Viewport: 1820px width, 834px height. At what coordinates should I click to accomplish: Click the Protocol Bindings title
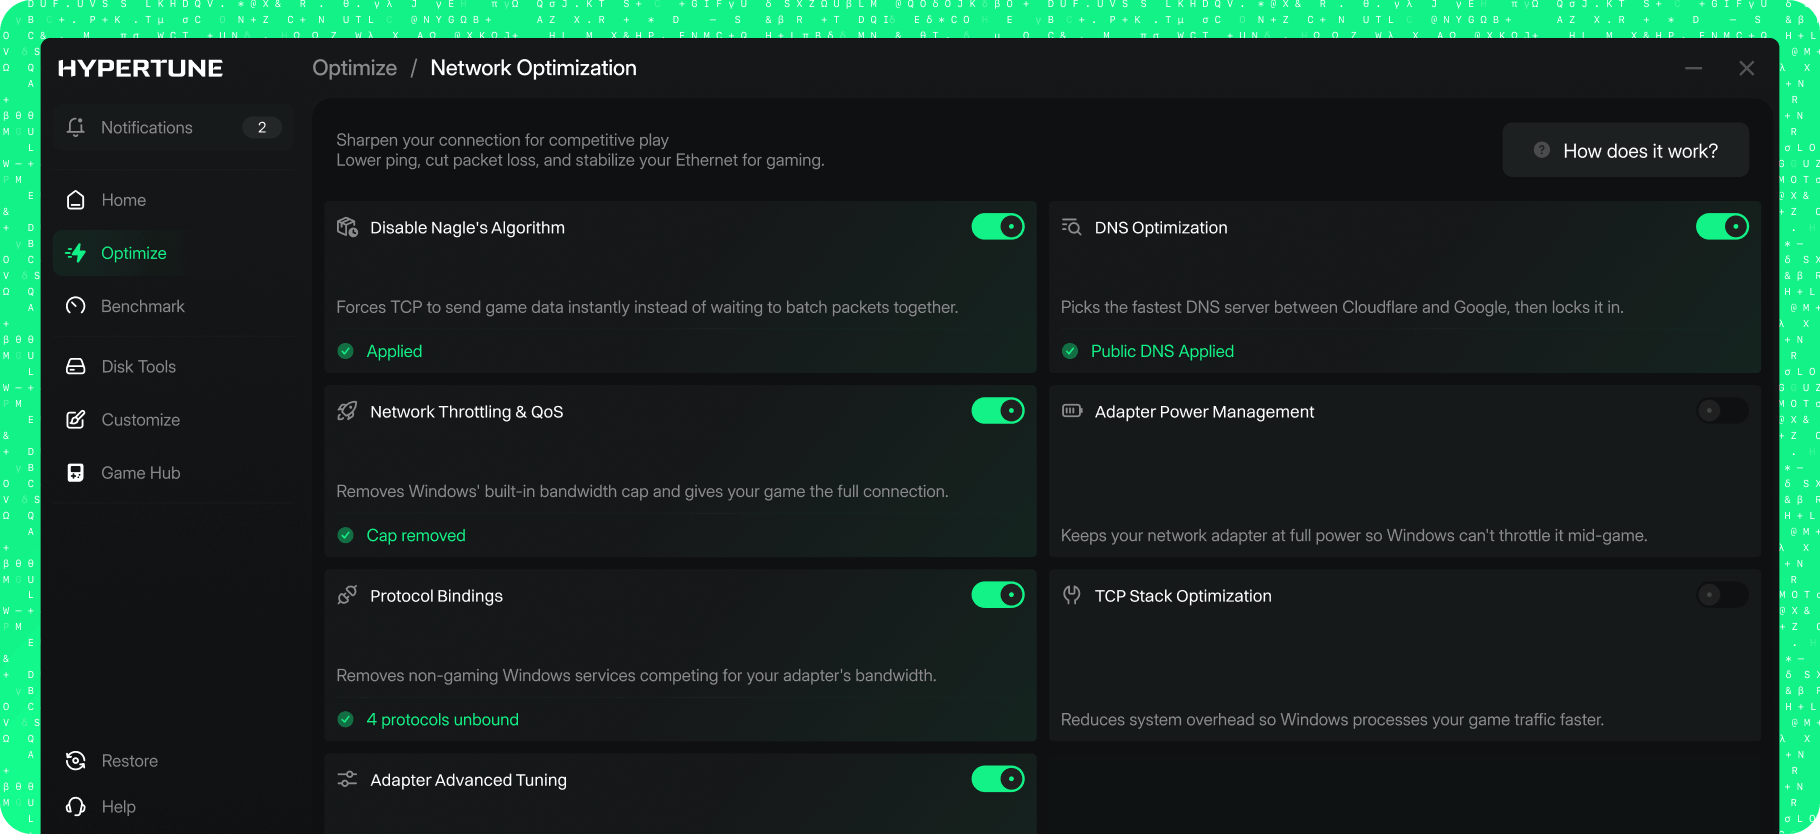click(436, 595)
